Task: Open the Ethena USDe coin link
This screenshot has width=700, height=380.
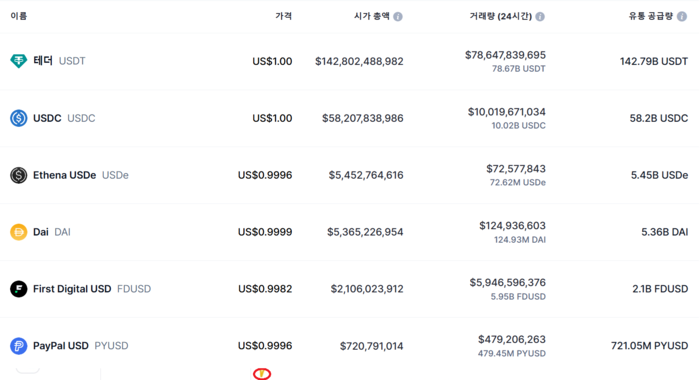Action: 81,175
